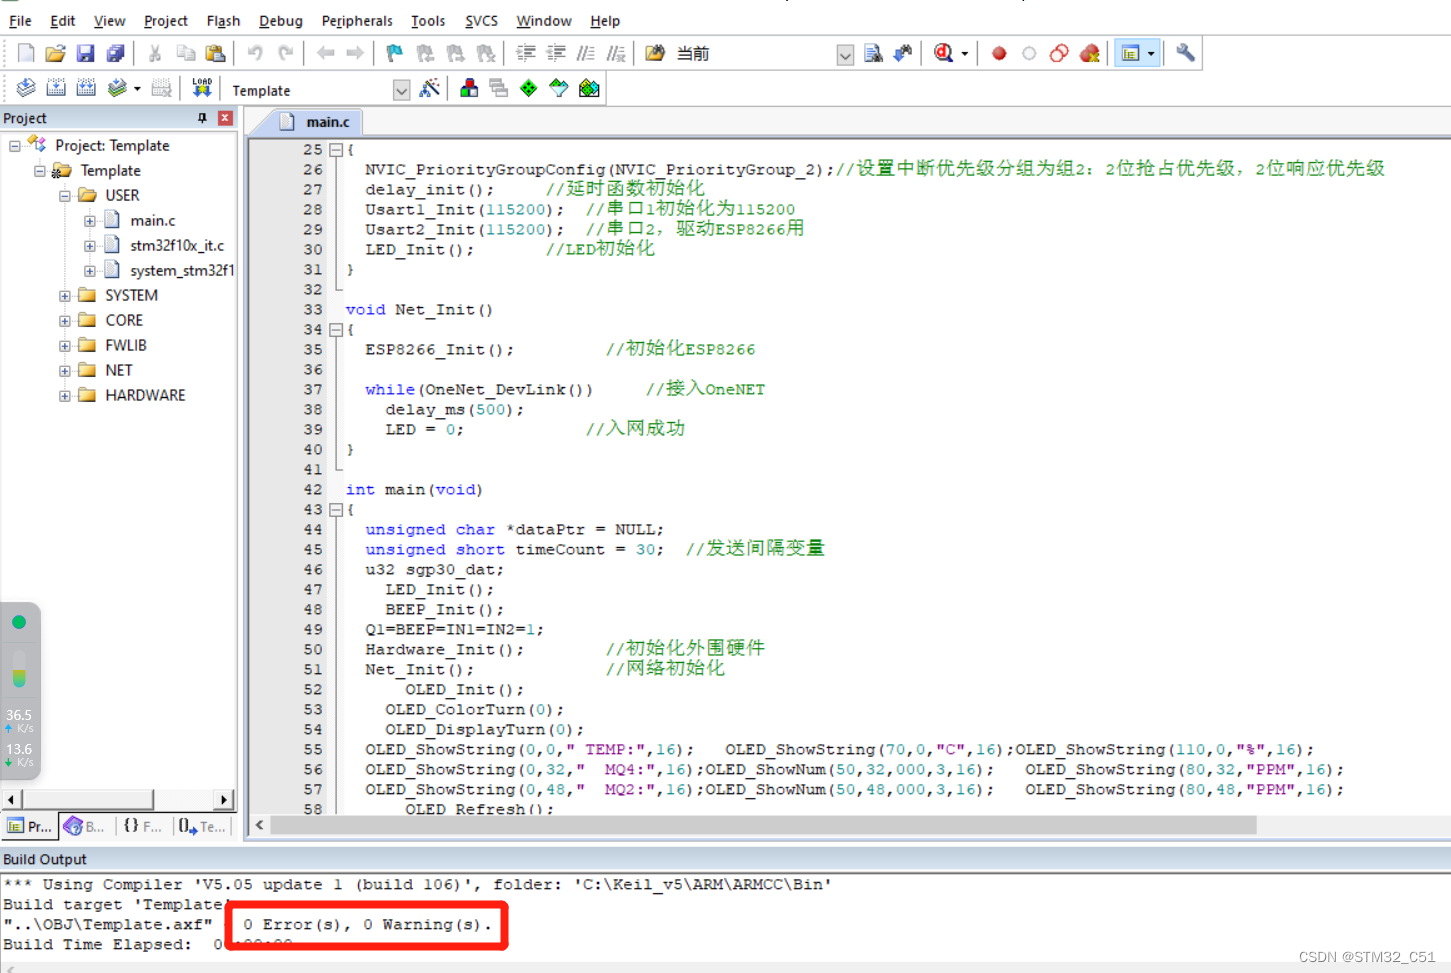The image size is (1451, 973).
Task: Start debug session with magnifier d icon
Action: [x=943, y=53]
